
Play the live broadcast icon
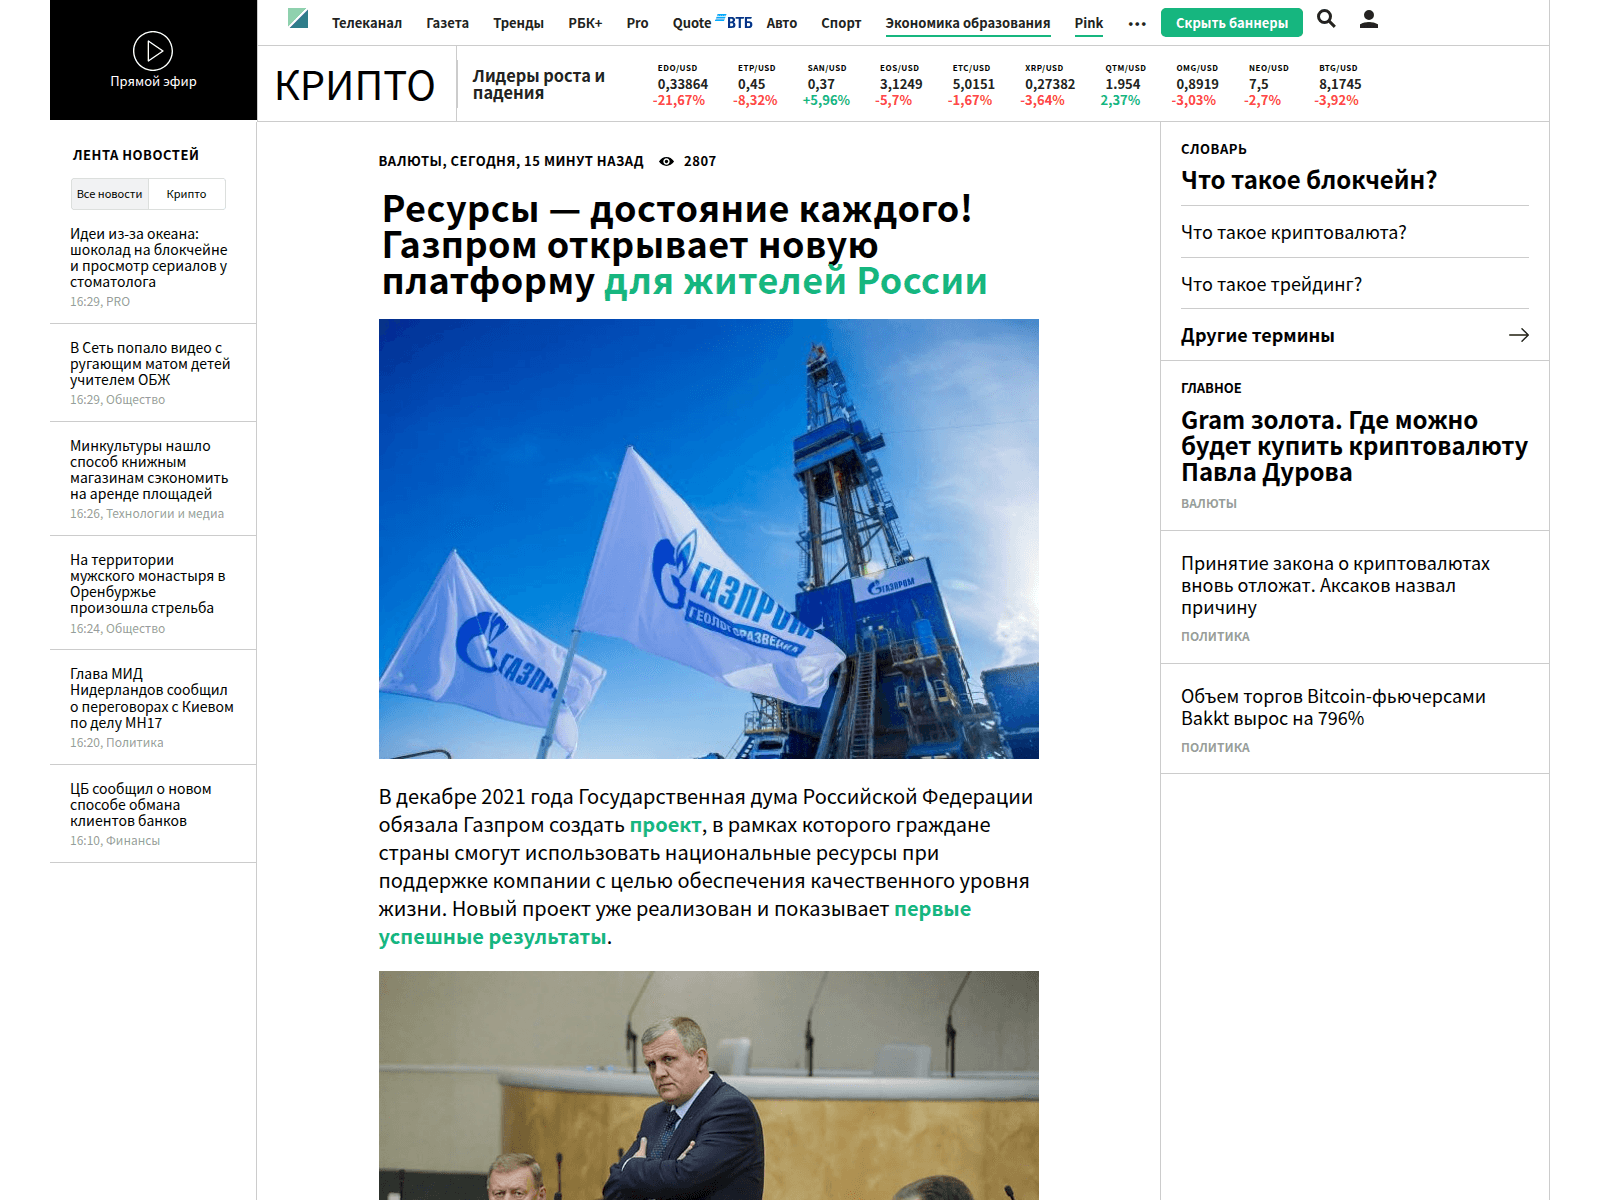(x=153, y=50)
